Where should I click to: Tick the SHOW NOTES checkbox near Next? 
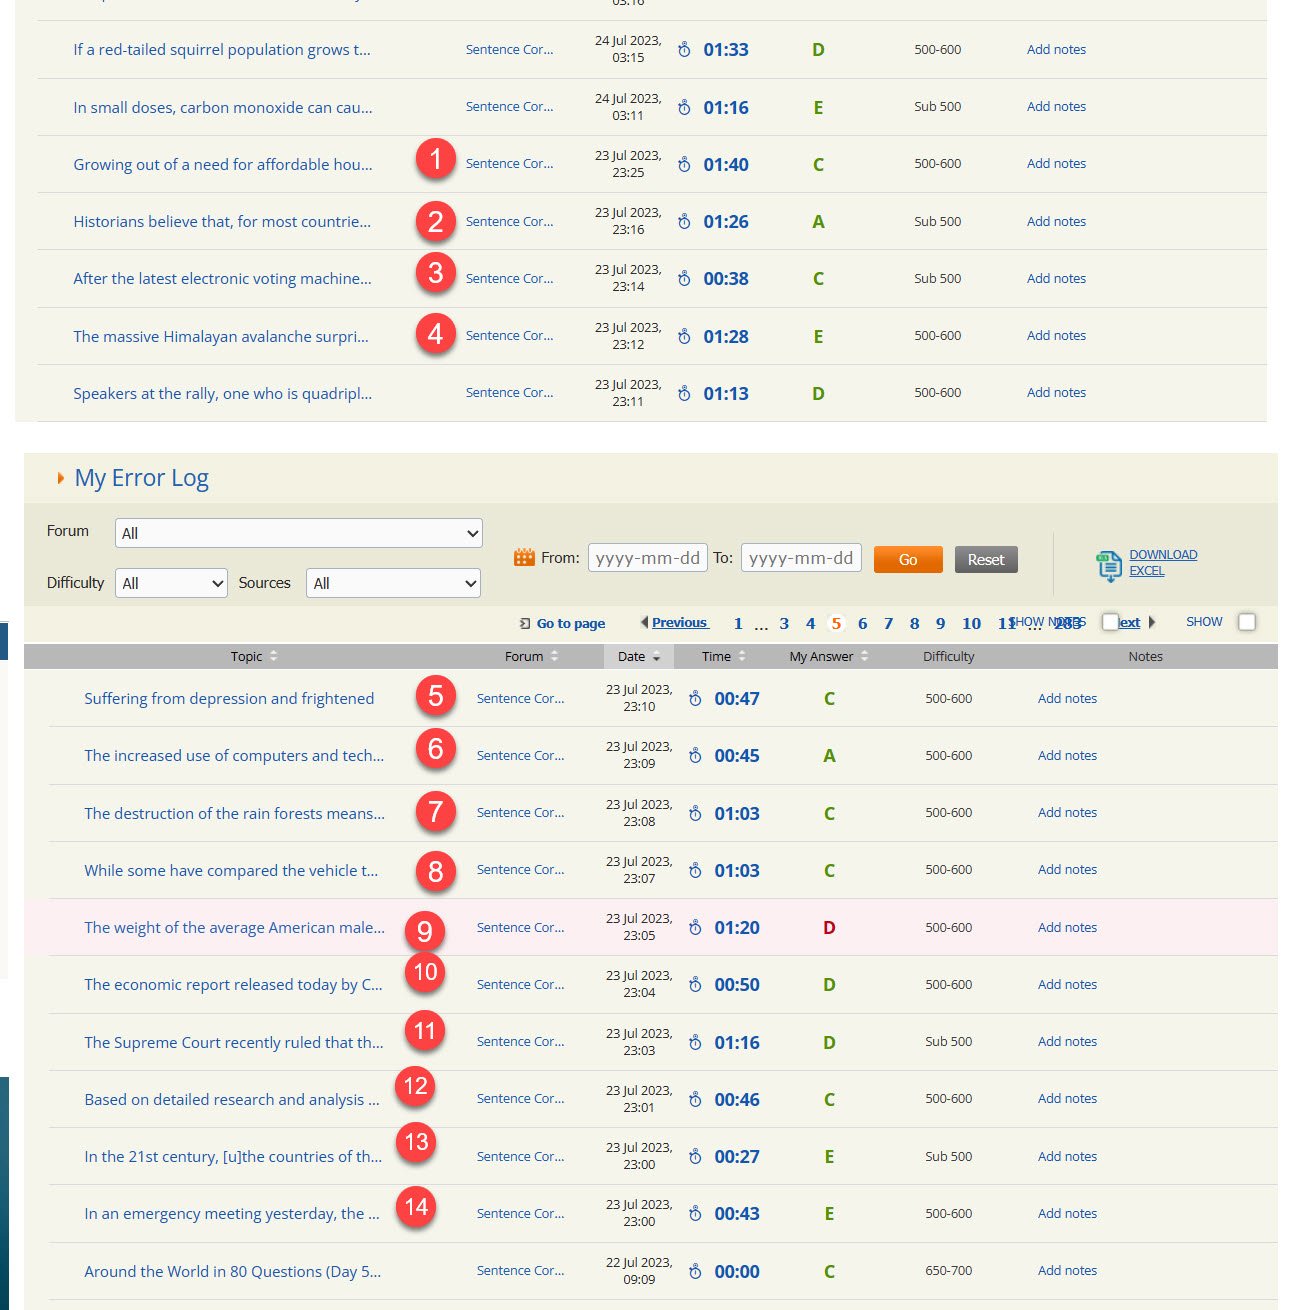click(1110, 622)
